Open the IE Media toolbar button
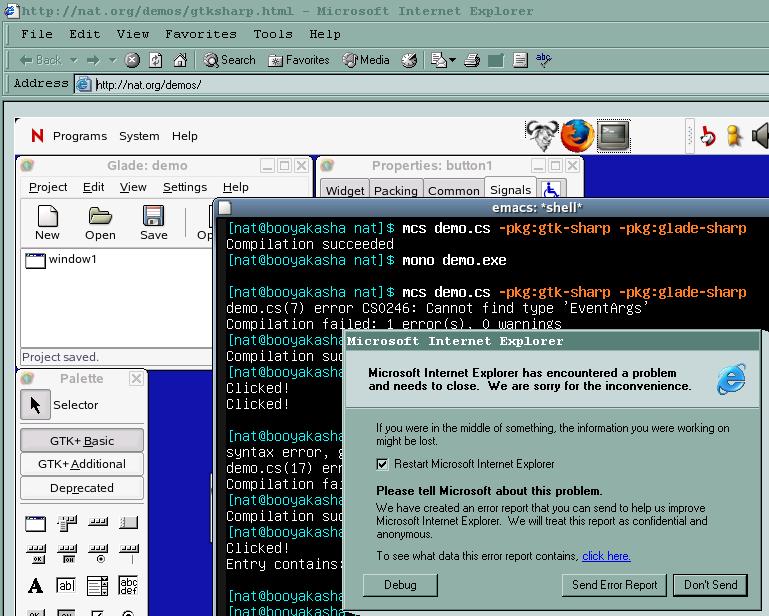The height and width of the screenshot is (616, 769). 366,60
